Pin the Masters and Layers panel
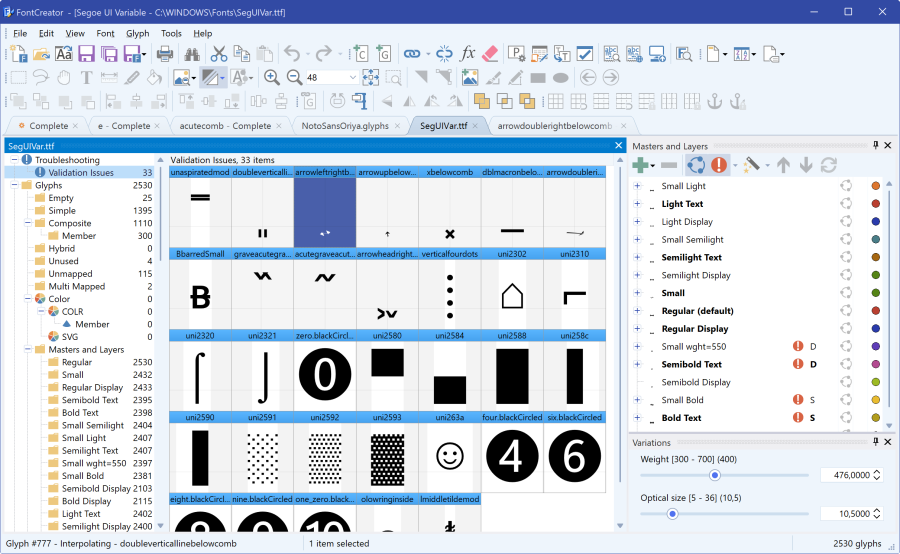This screenshot has height=554, width=900. pyautogui.click(x=875, y=145)
